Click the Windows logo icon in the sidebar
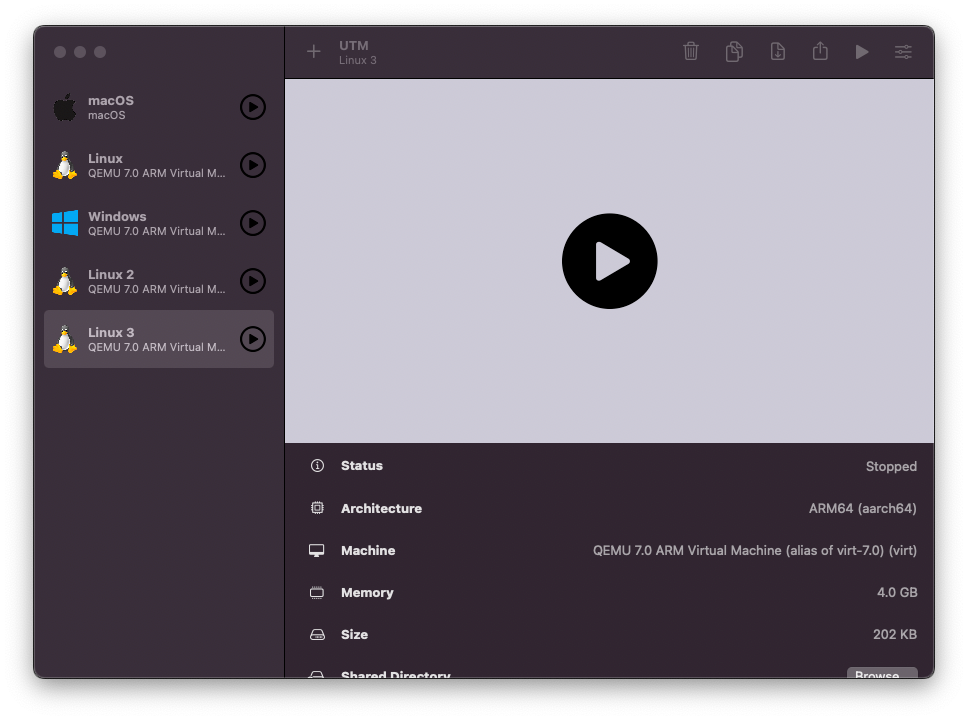This screenshot has width=968, height=720. tap(65, 223)
